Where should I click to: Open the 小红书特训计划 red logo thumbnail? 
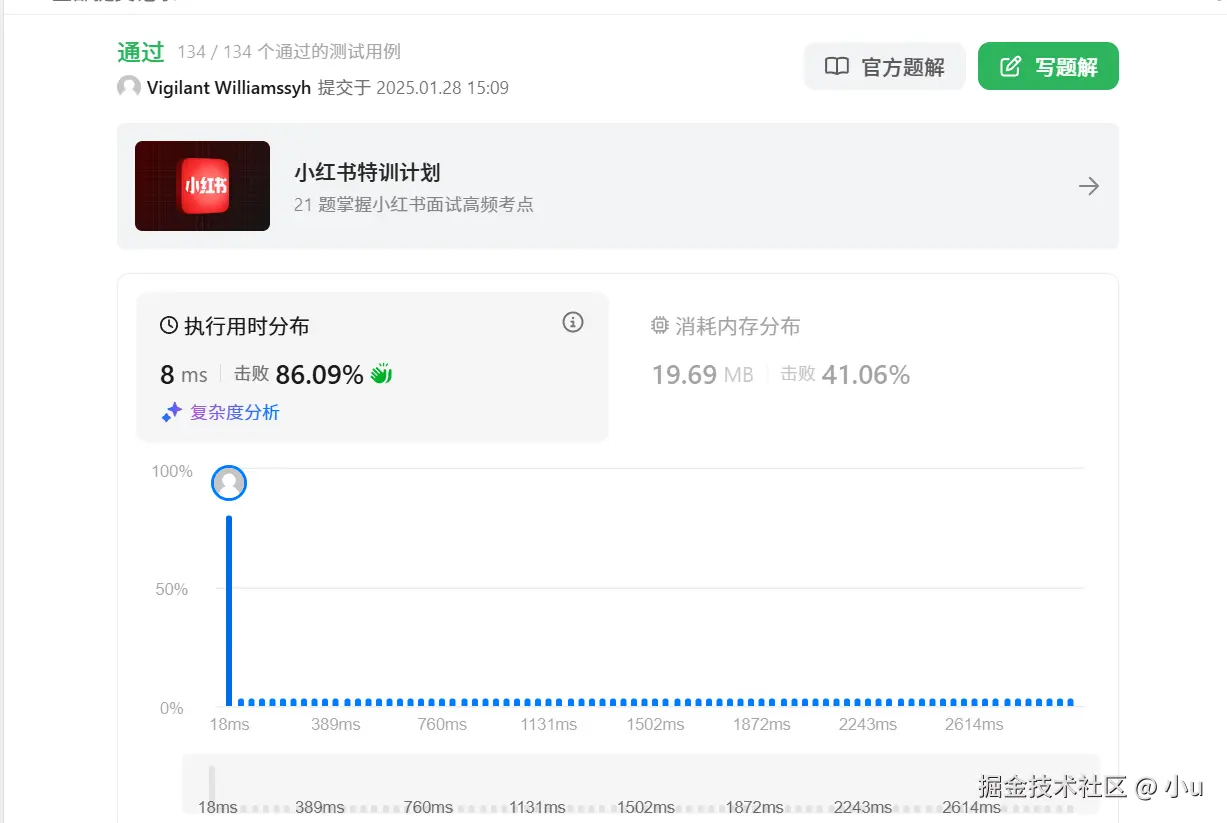click(202, 186)
